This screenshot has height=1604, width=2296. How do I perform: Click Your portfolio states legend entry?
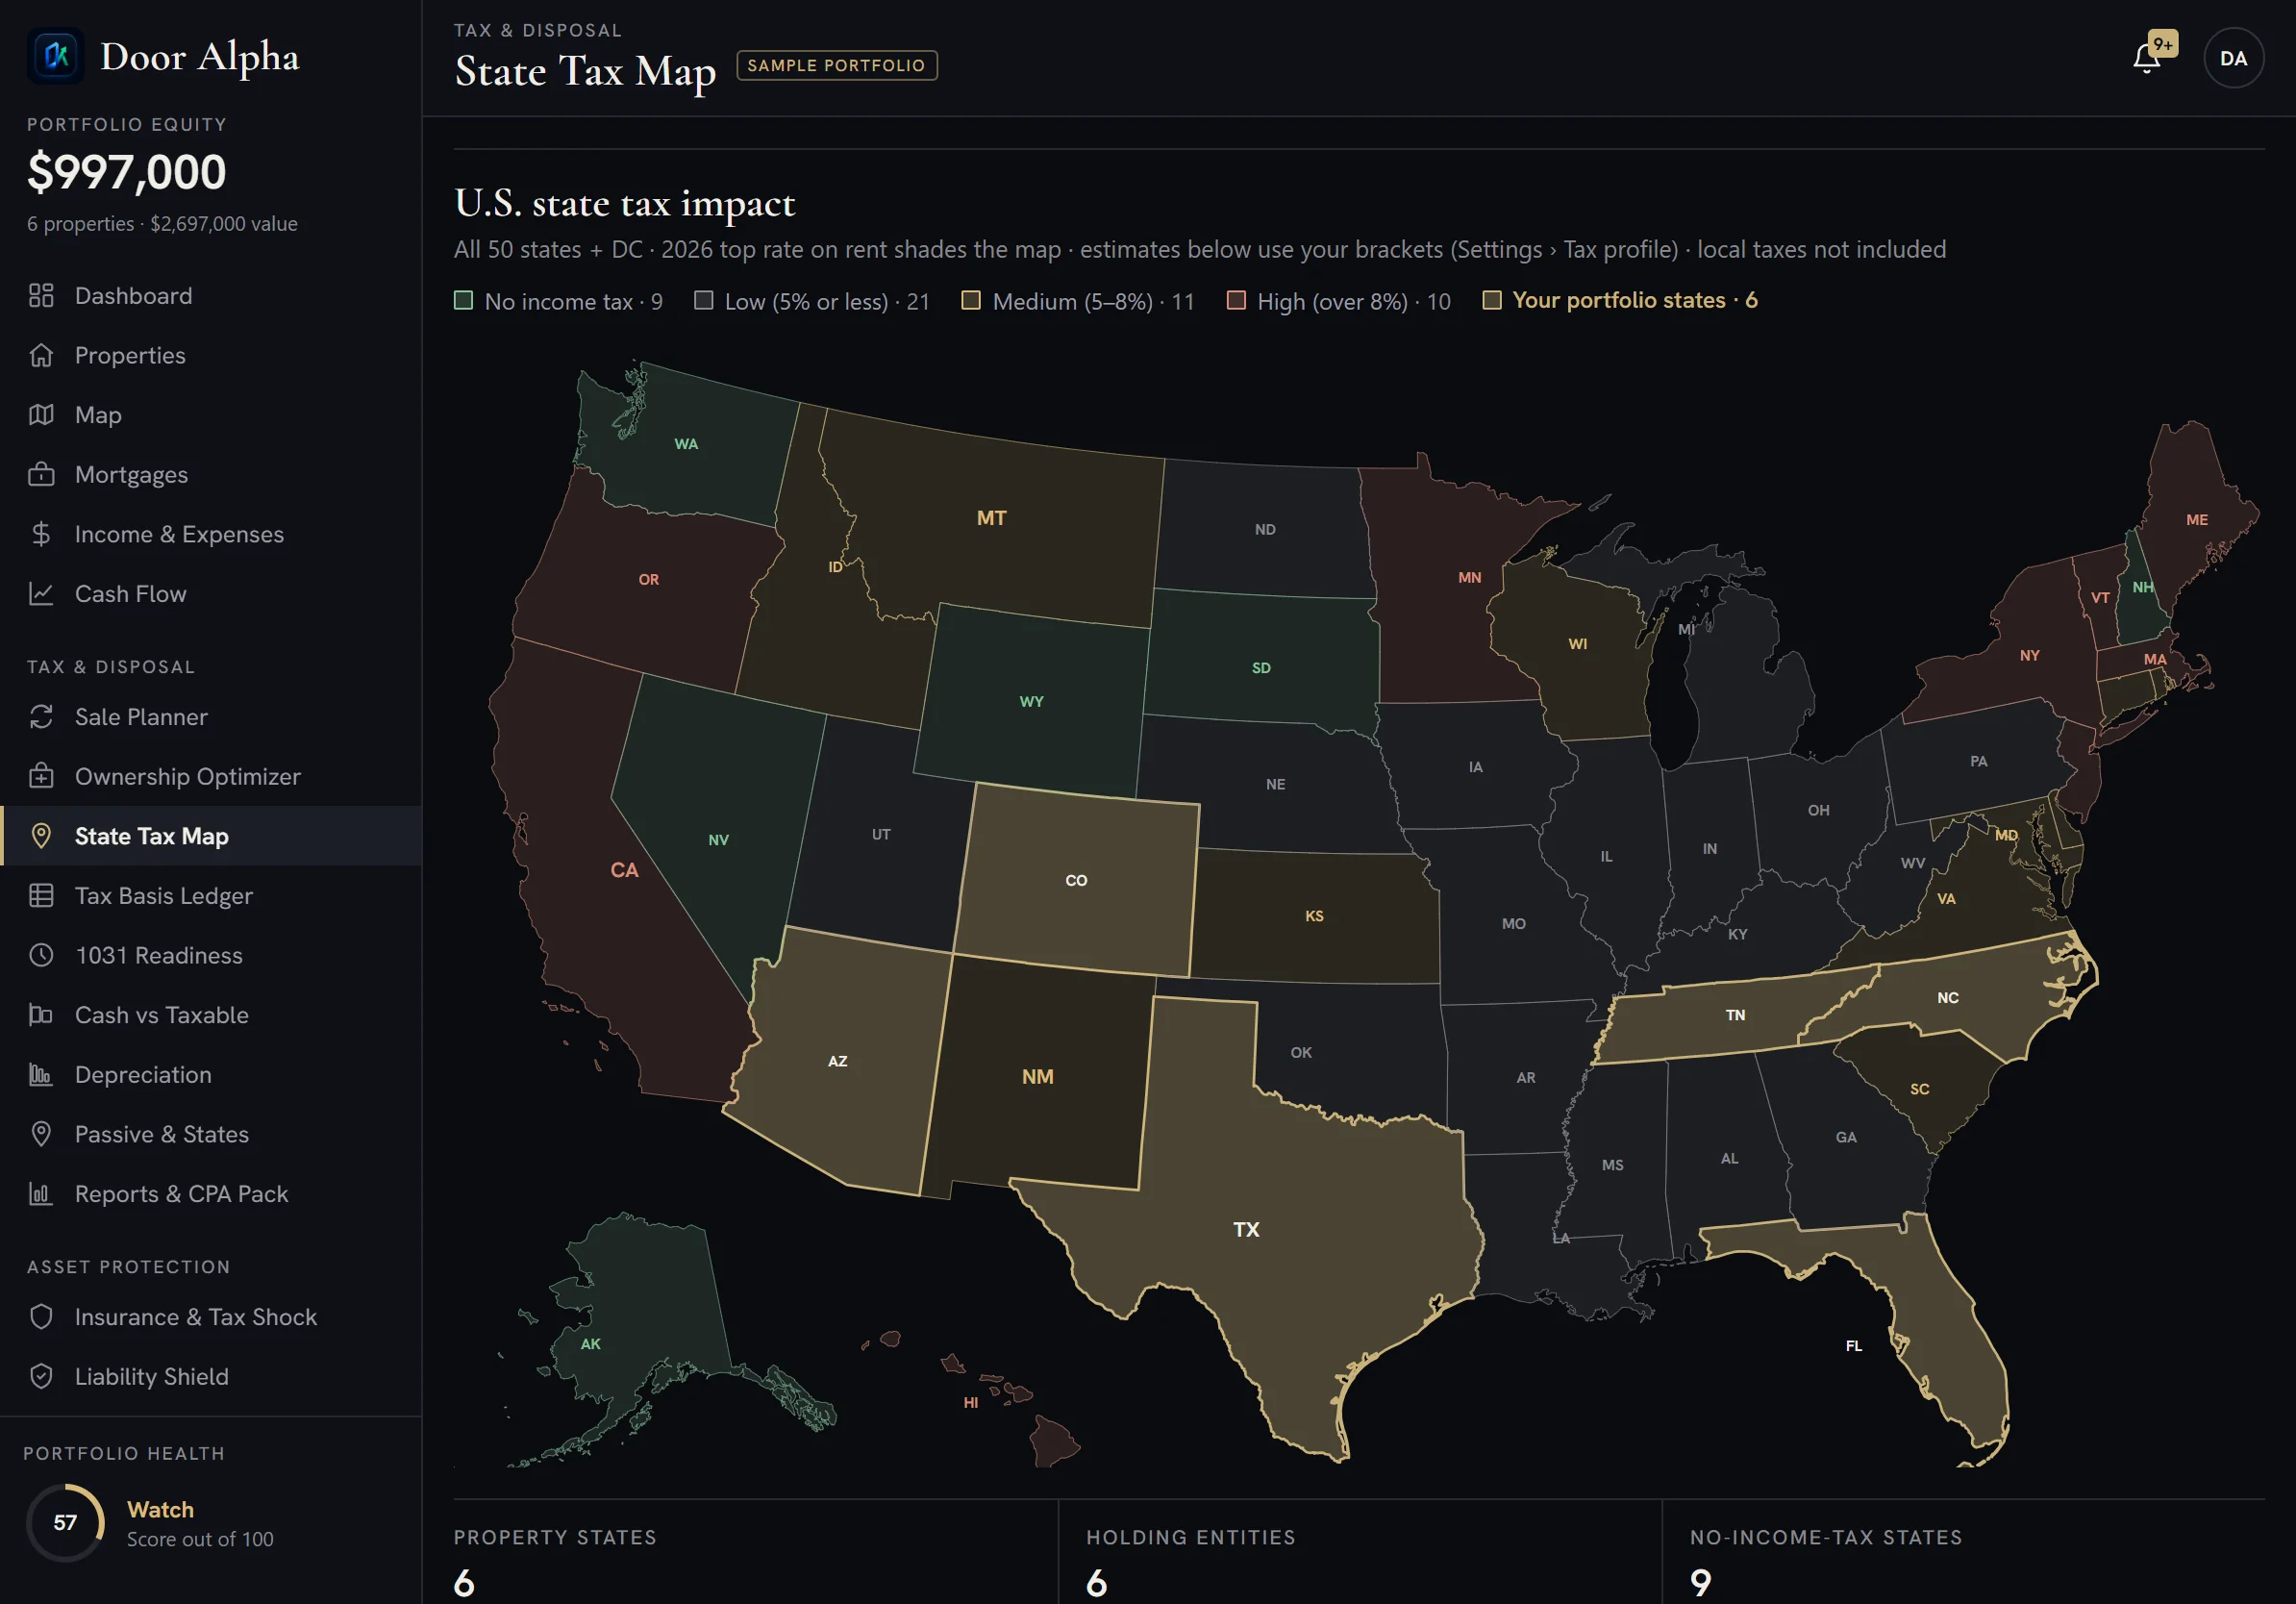pyautogui.click(x=1620, y=301)
